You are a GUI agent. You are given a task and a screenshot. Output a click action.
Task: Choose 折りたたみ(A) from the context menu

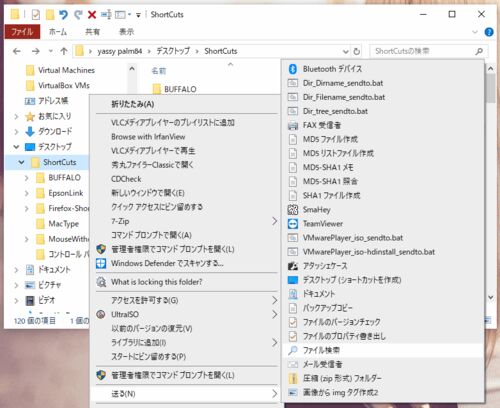coord(187,104)
